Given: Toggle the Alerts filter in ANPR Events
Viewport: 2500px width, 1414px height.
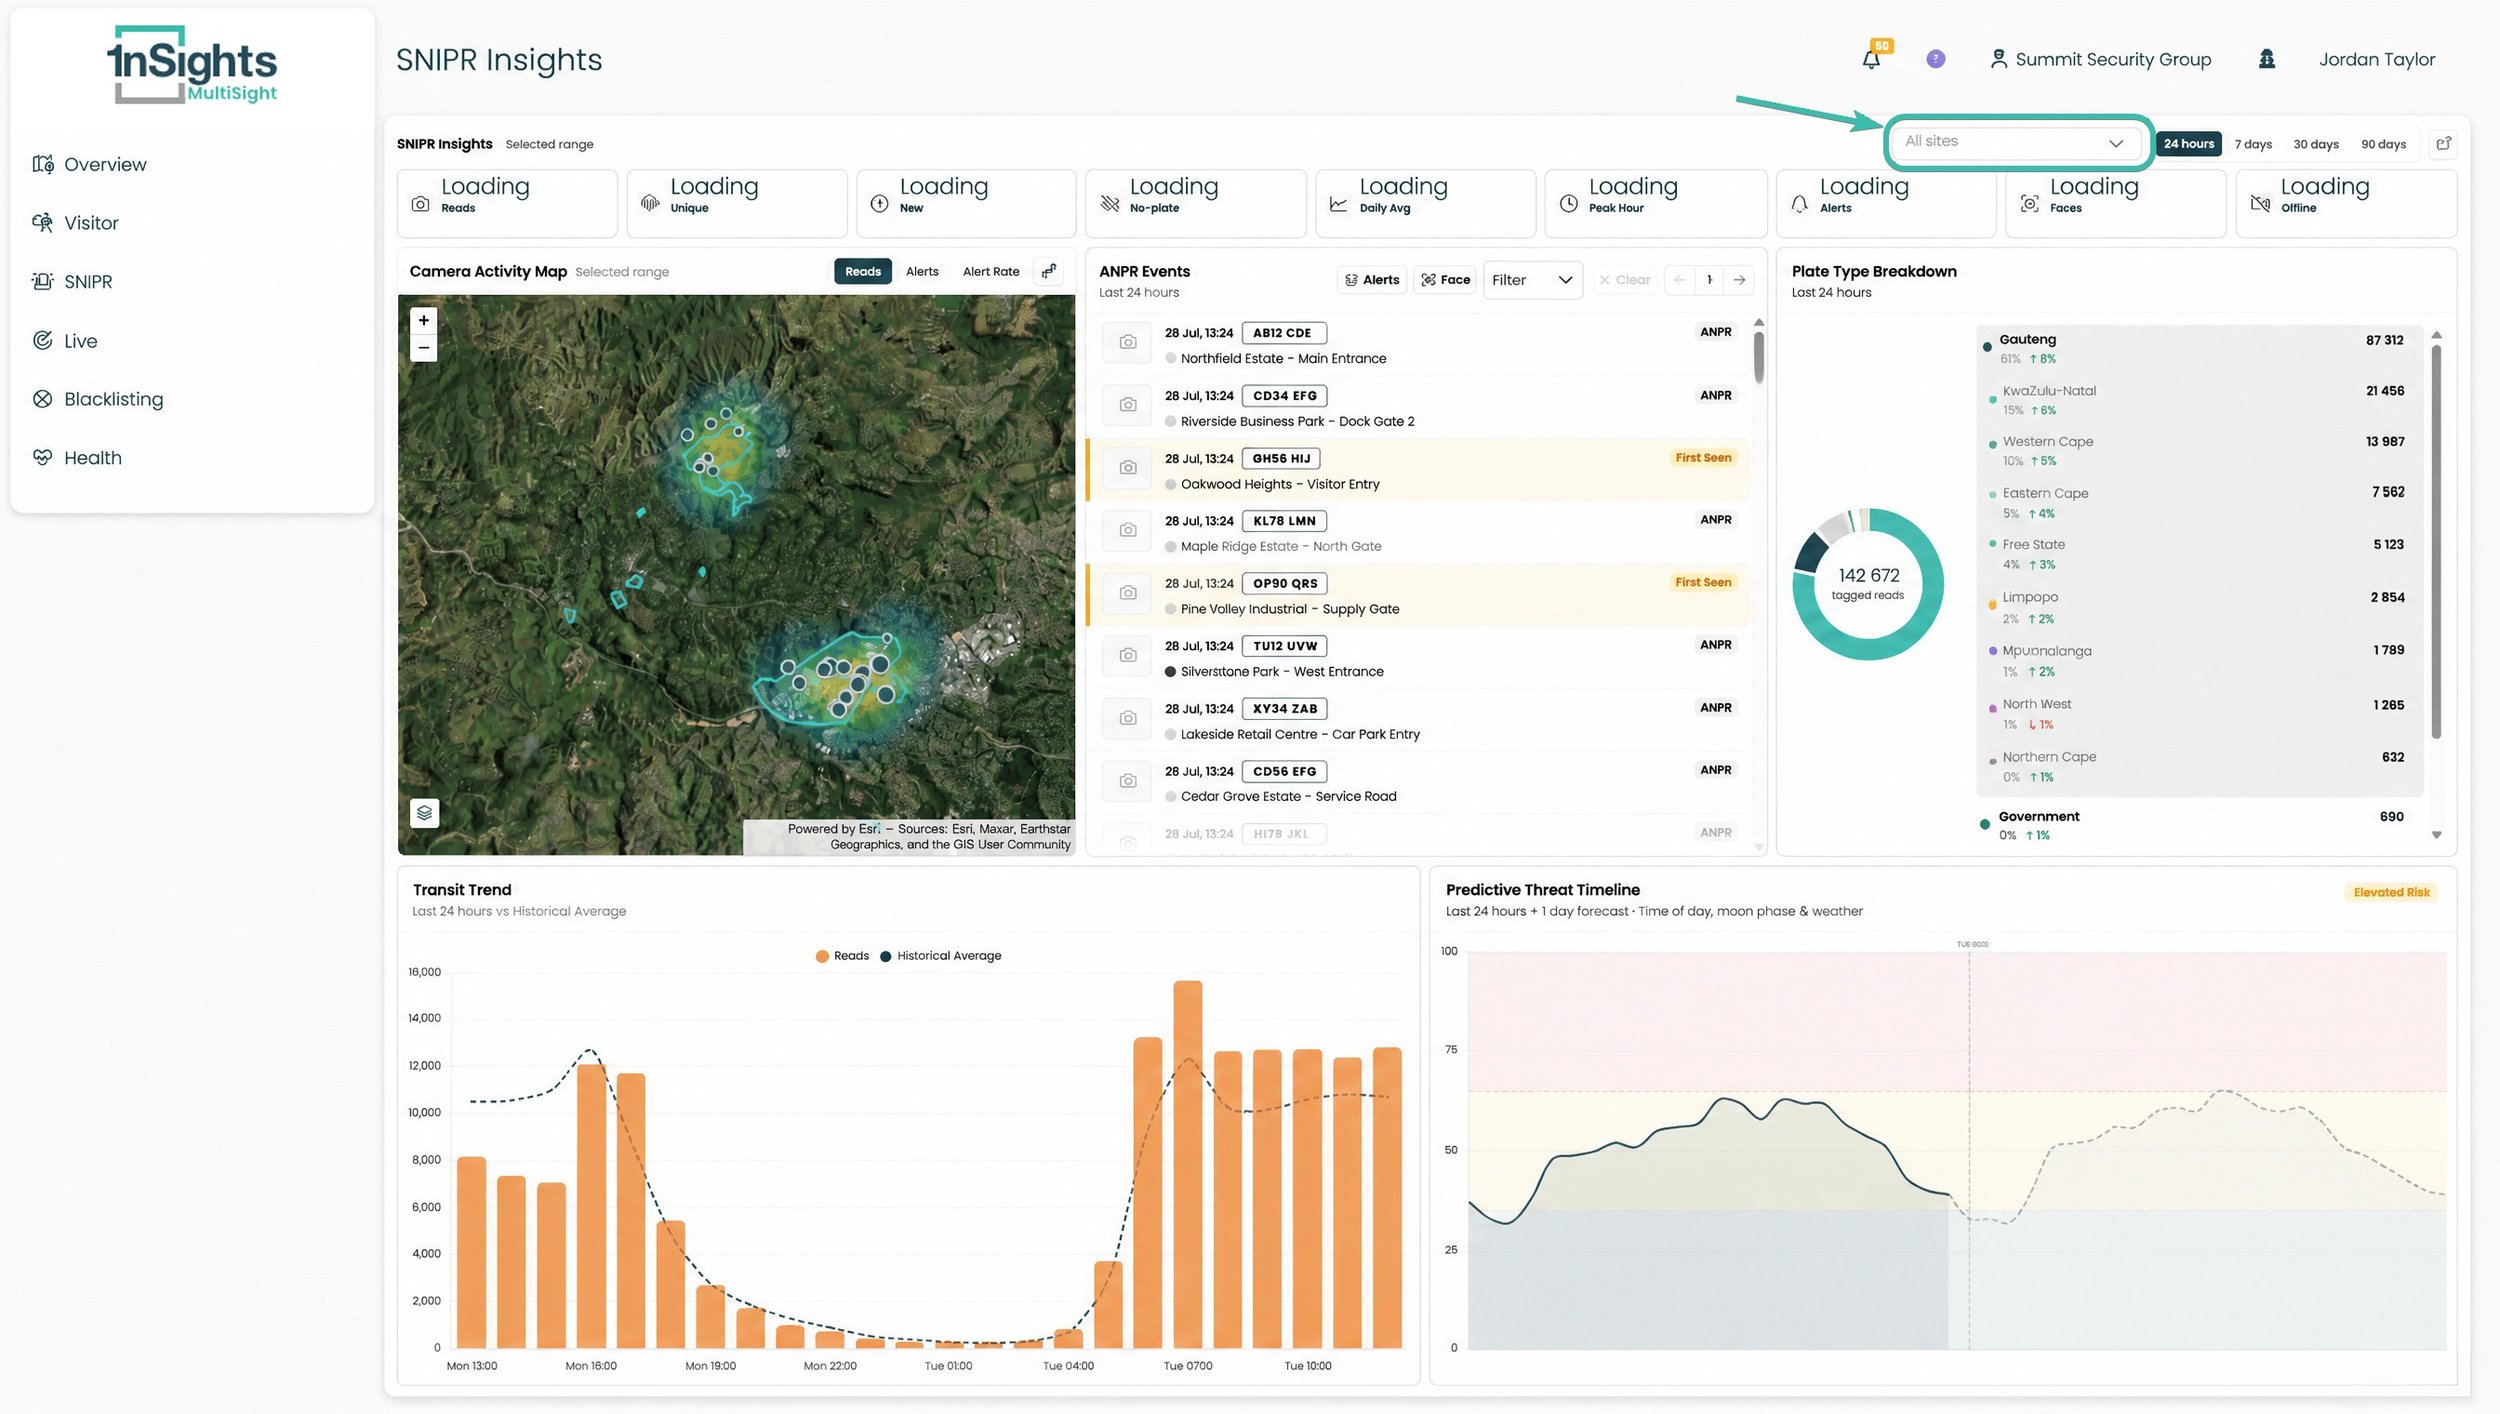Looking at the screenshot, I should [1372, 280].
